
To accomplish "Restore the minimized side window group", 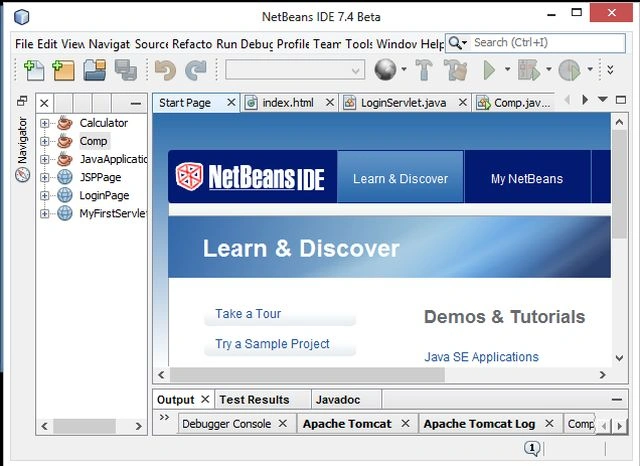I will (x=22, y=101).
